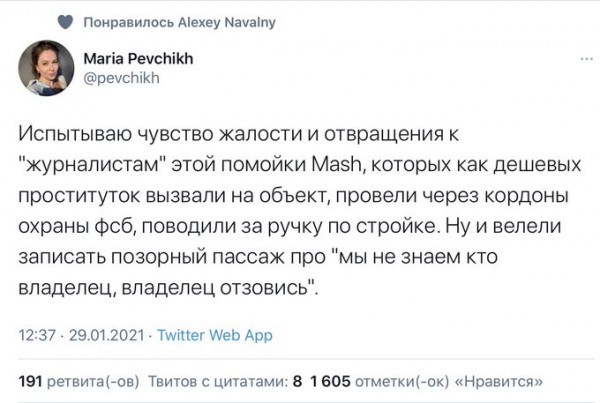Open Твитов с цитатами list
Viewport: 600px width, 403px height.
[218, 382]
